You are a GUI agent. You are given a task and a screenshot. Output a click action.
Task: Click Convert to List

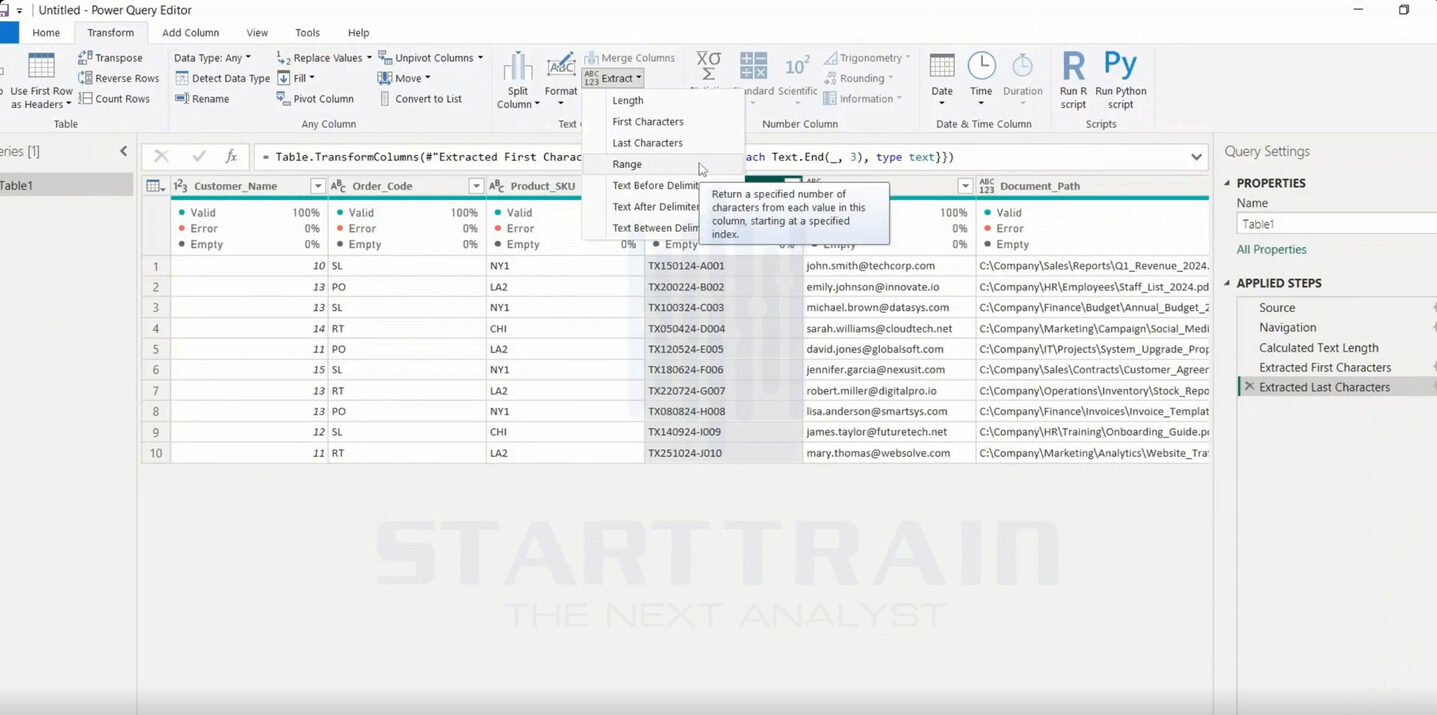(x=420, y=99)
